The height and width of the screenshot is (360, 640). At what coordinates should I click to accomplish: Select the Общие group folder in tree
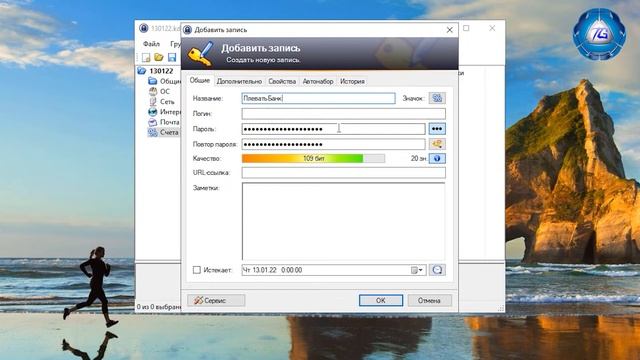[x=164, y=81]
